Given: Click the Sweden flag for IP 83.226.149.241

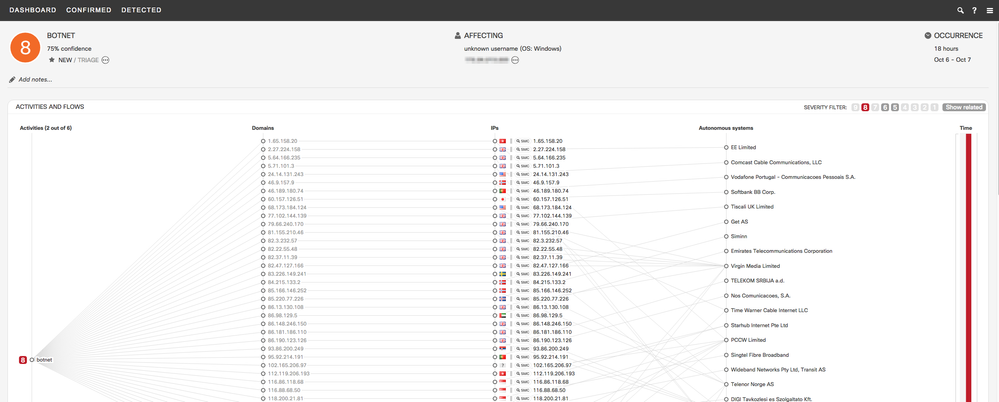Looking at the screenshot, I should (x=503, y=273).
